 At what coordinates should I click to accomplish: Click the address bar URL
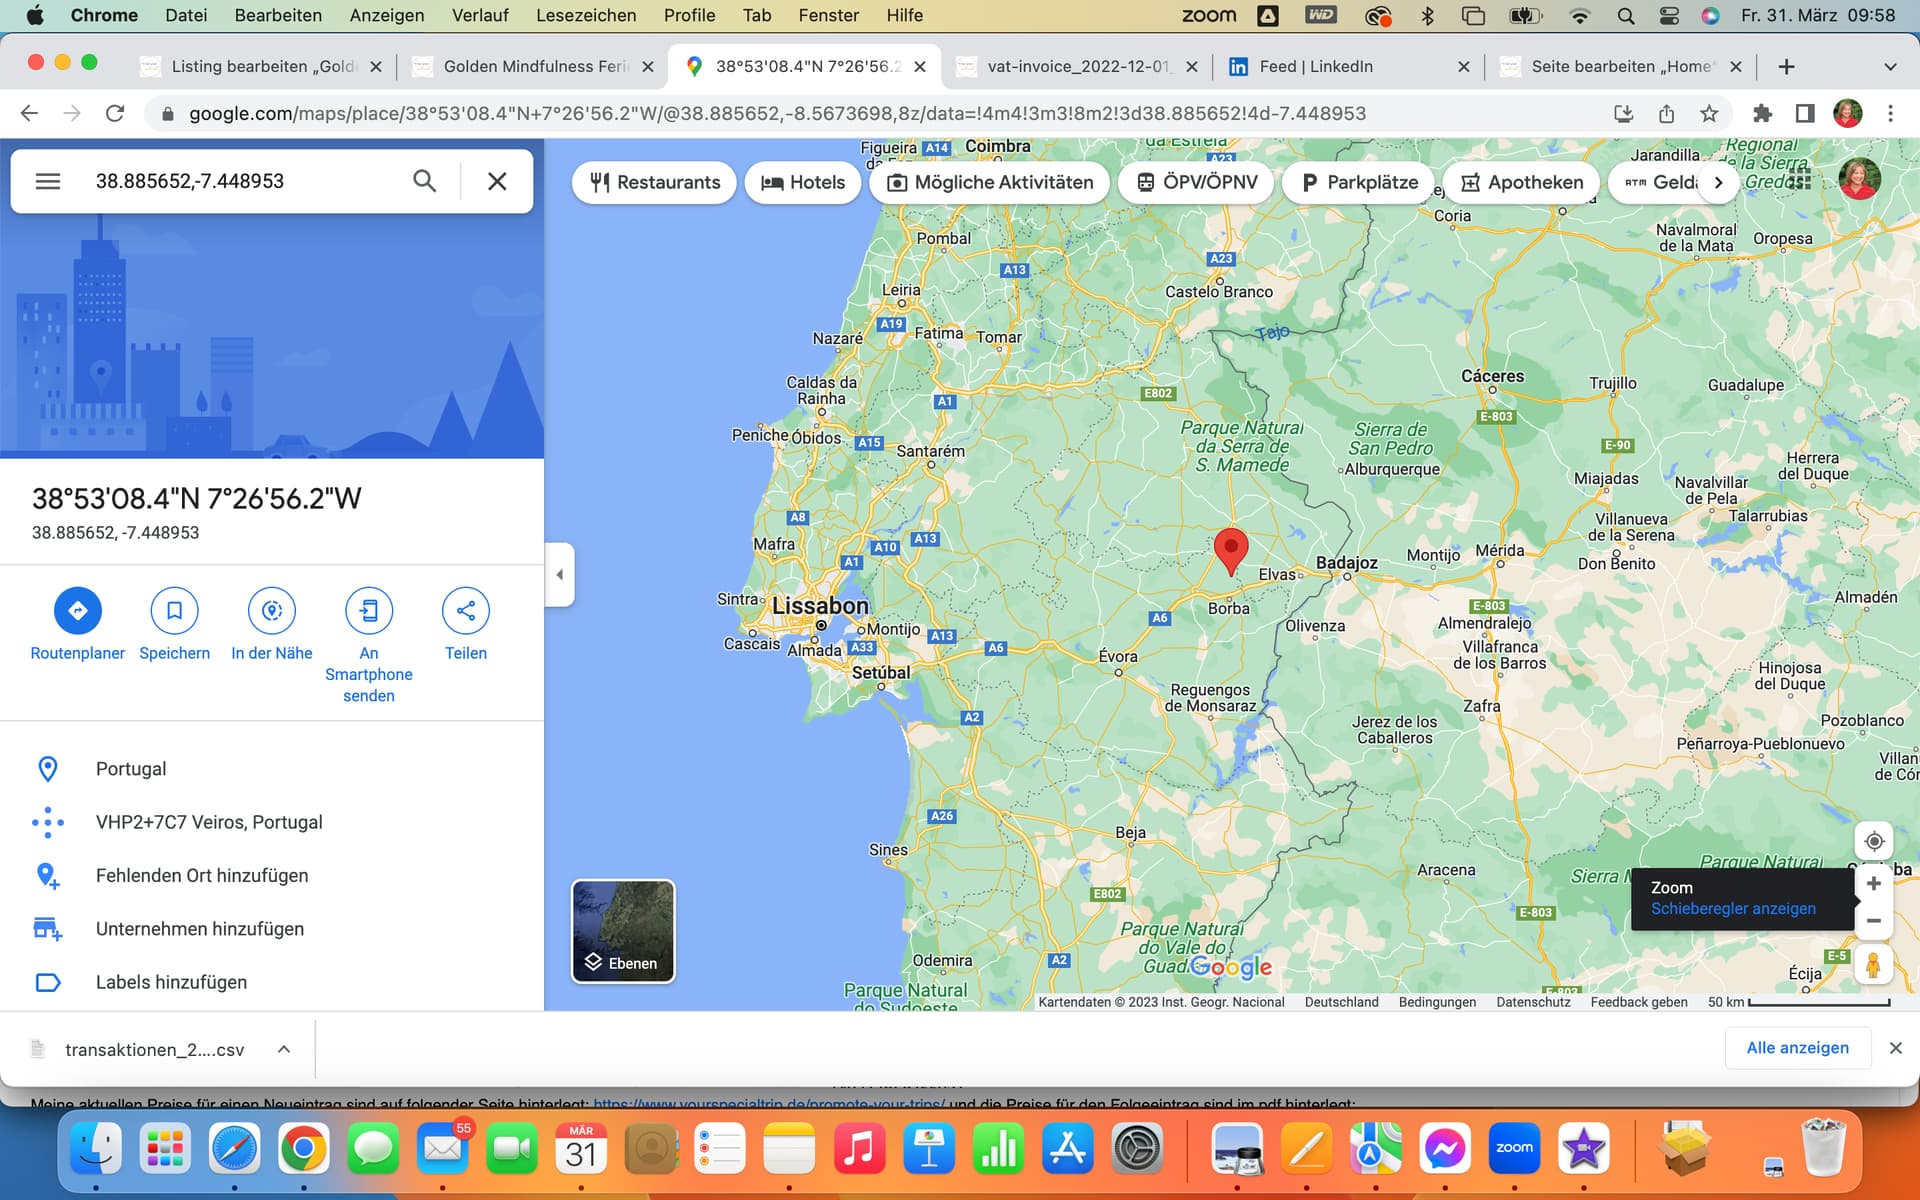click(777, 113)
